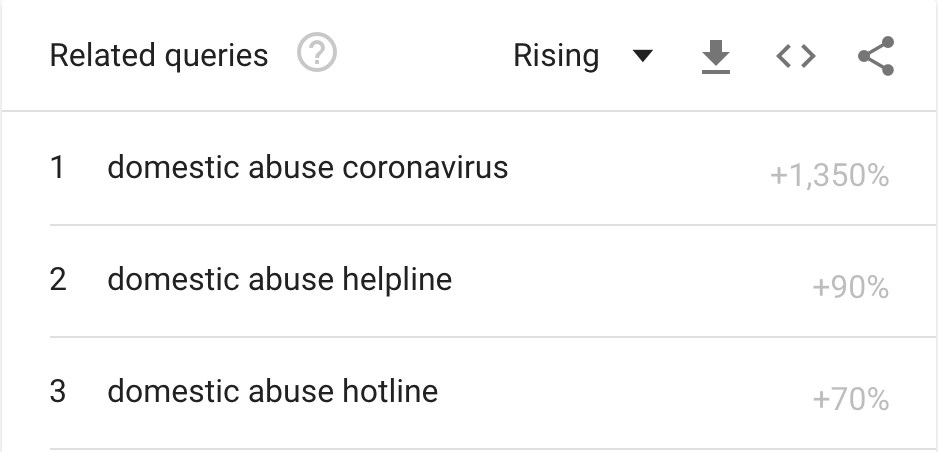Select rank number 1 in list
Image resolution: width=938 pixels, height=452 pixels.
(57, 167)
